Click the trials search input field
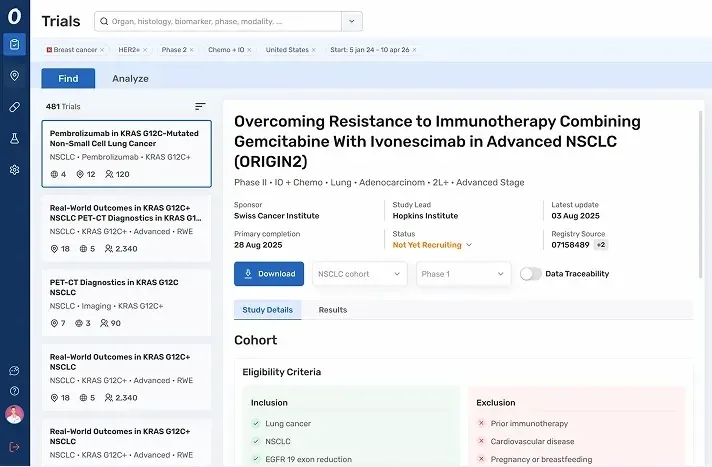 [220, 21]
